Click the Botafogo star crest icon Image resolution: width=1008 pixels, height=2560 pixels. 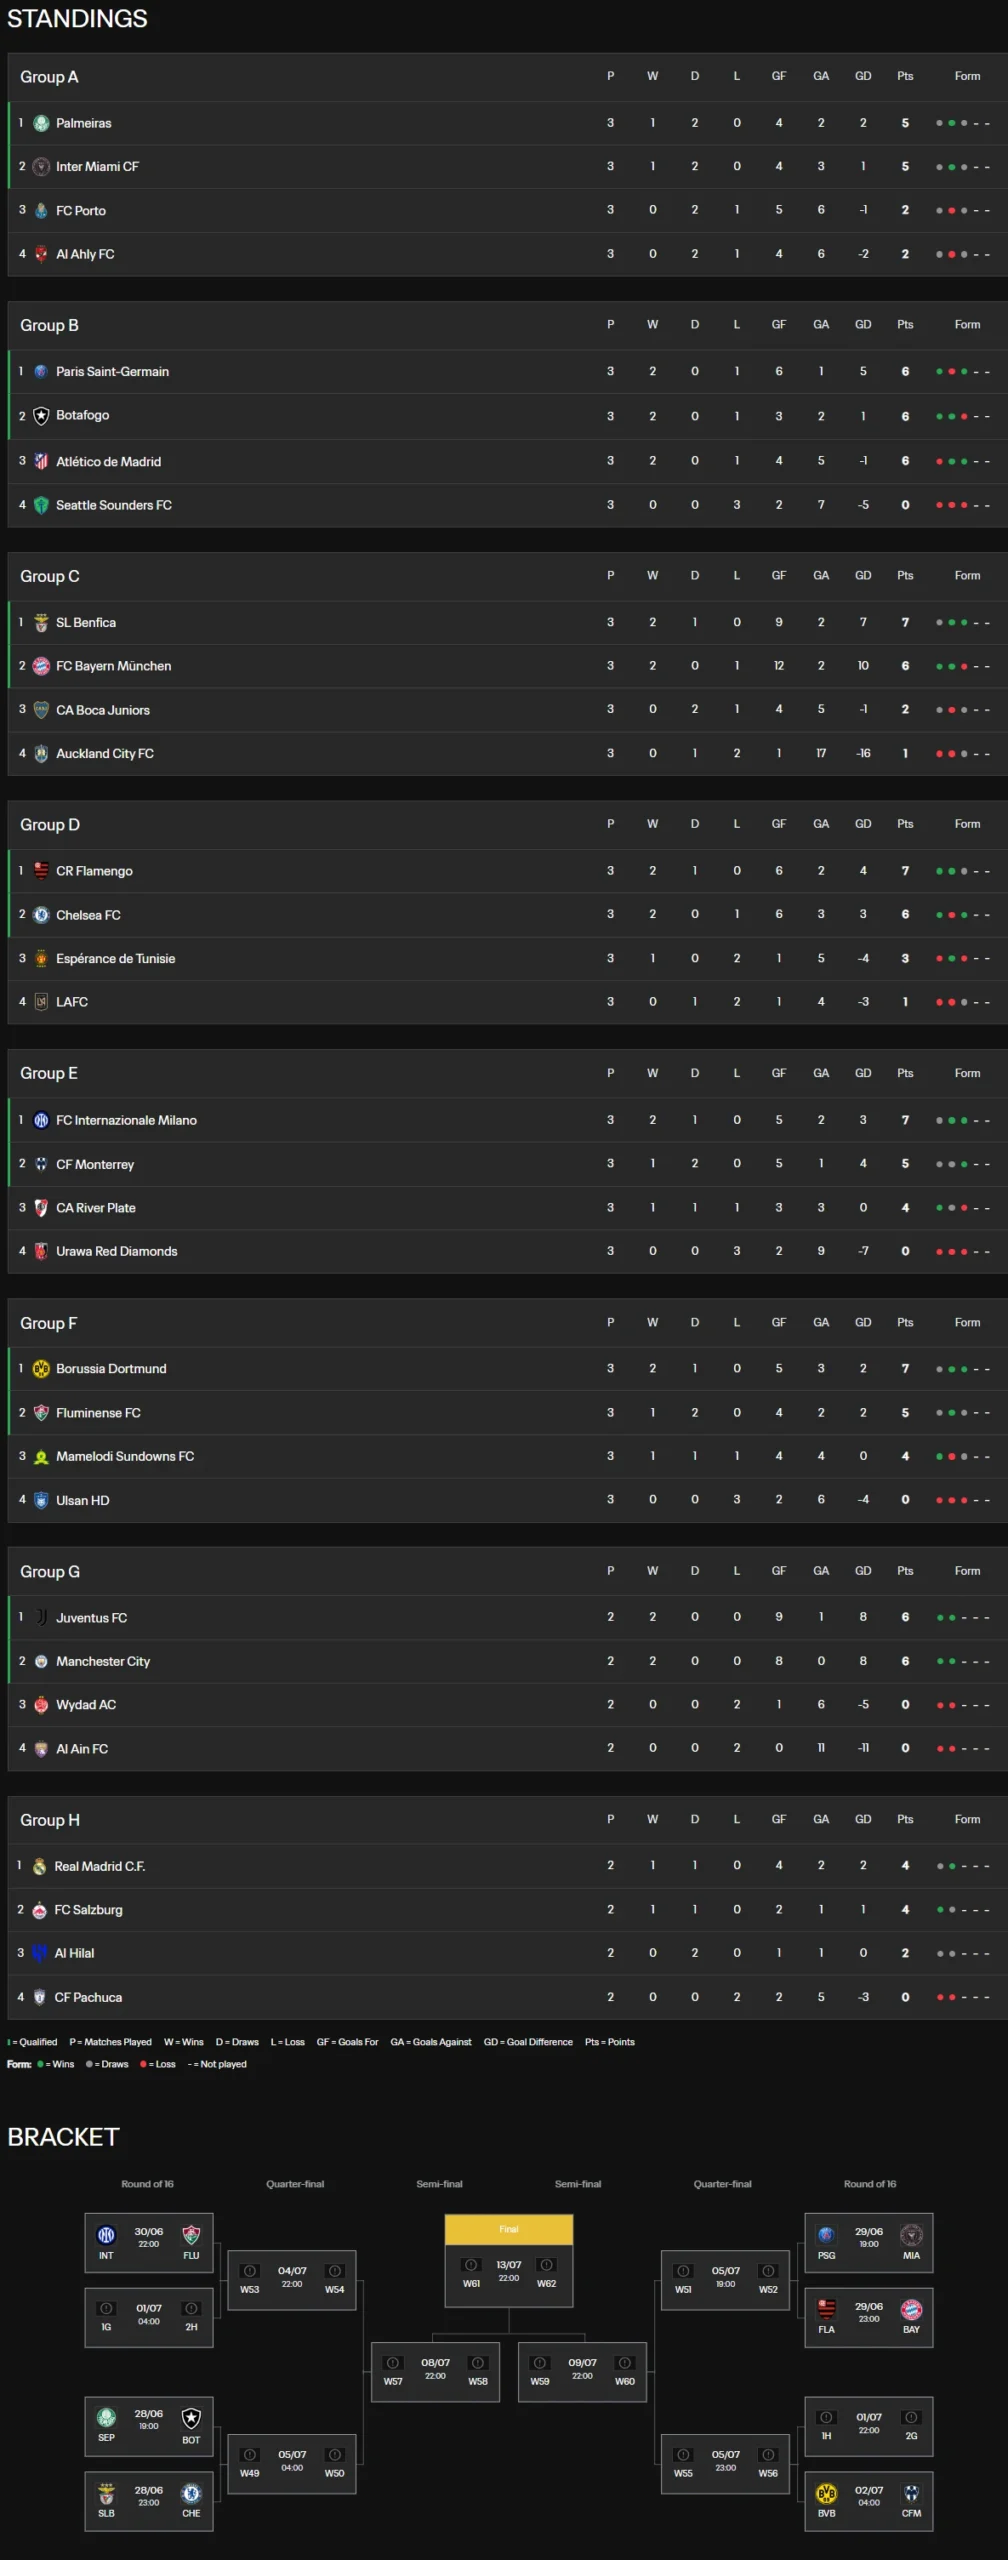point(41,416)
